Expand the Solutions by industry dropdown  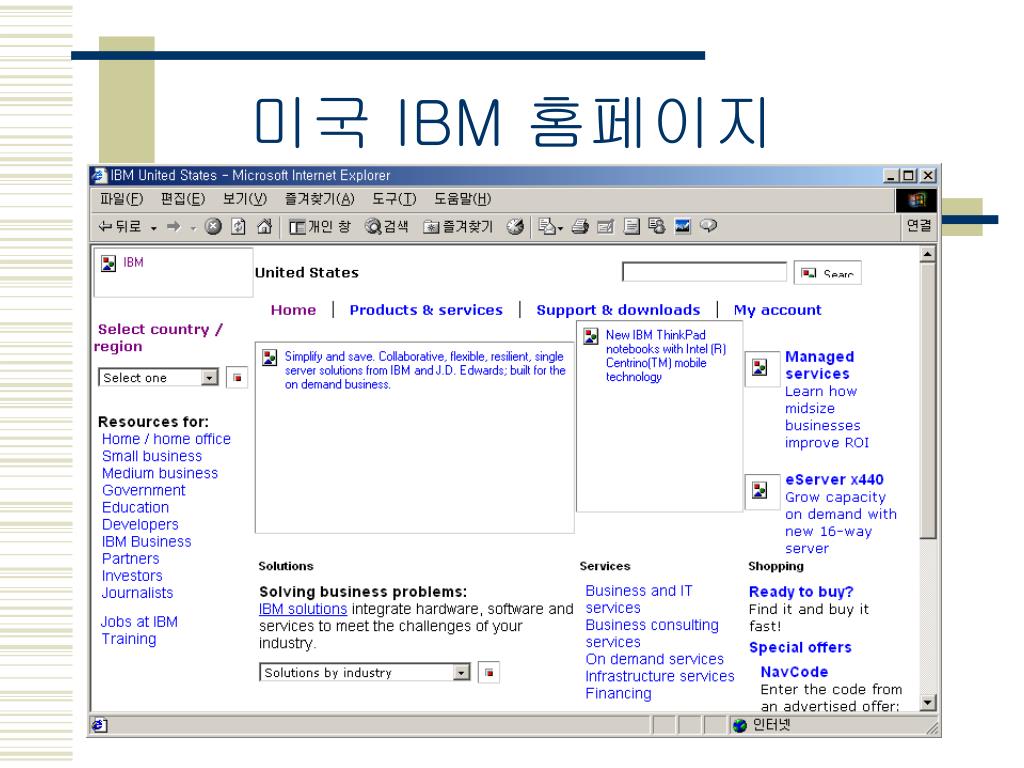click(x=462, y=672)
